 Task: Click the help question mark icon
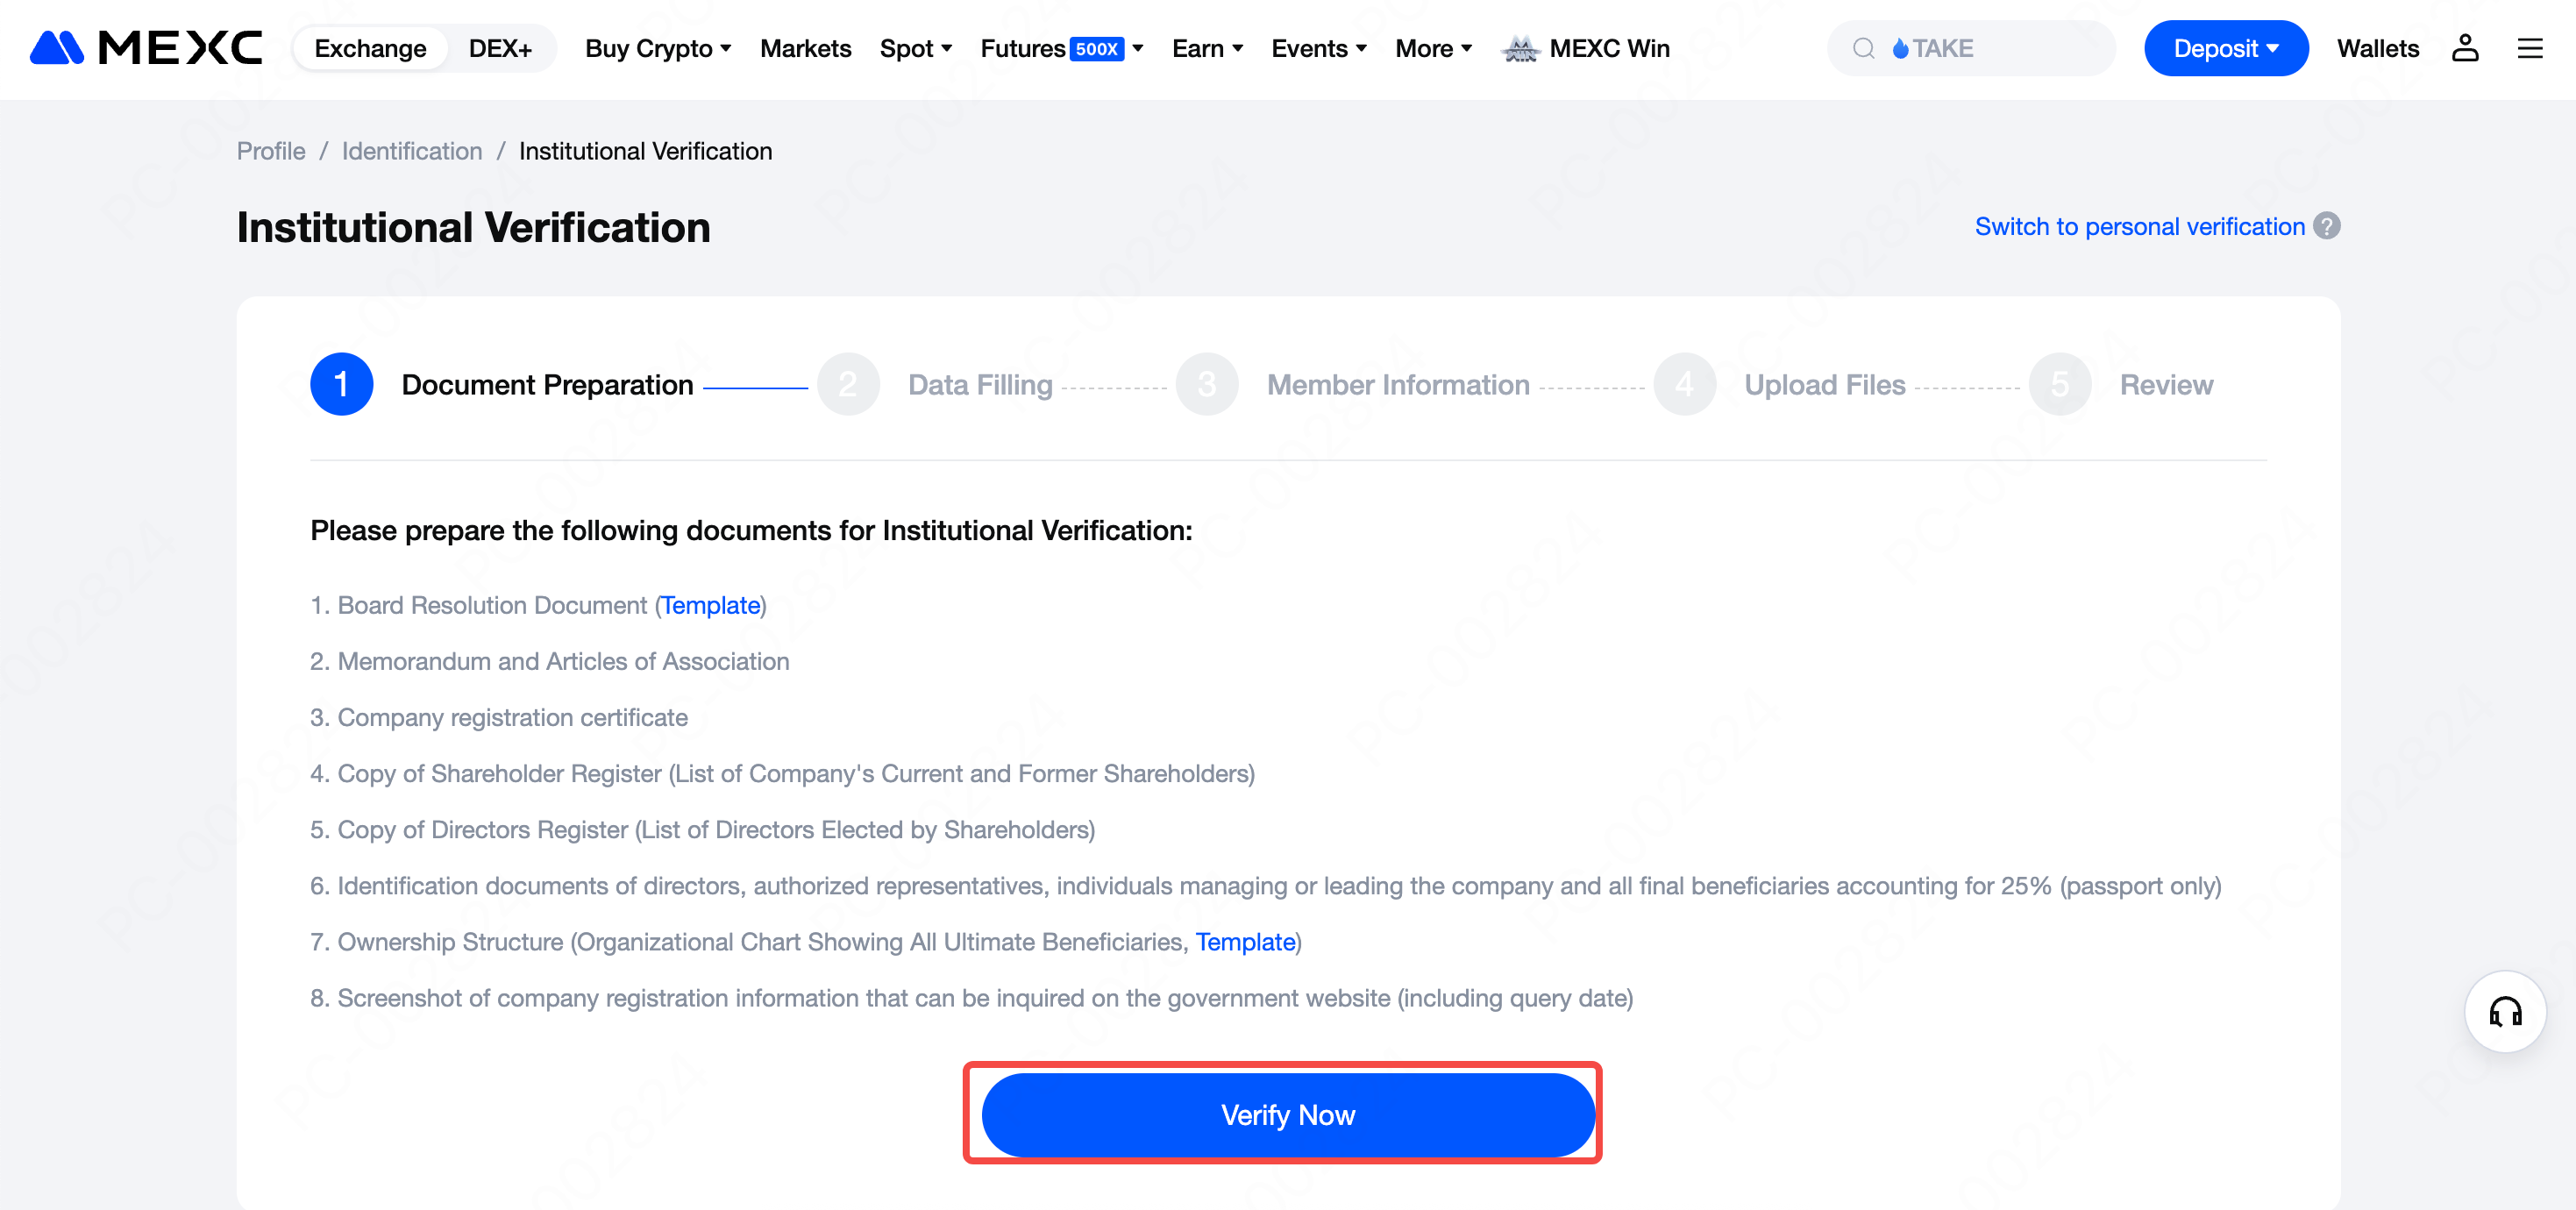(x=2327, y=226)
